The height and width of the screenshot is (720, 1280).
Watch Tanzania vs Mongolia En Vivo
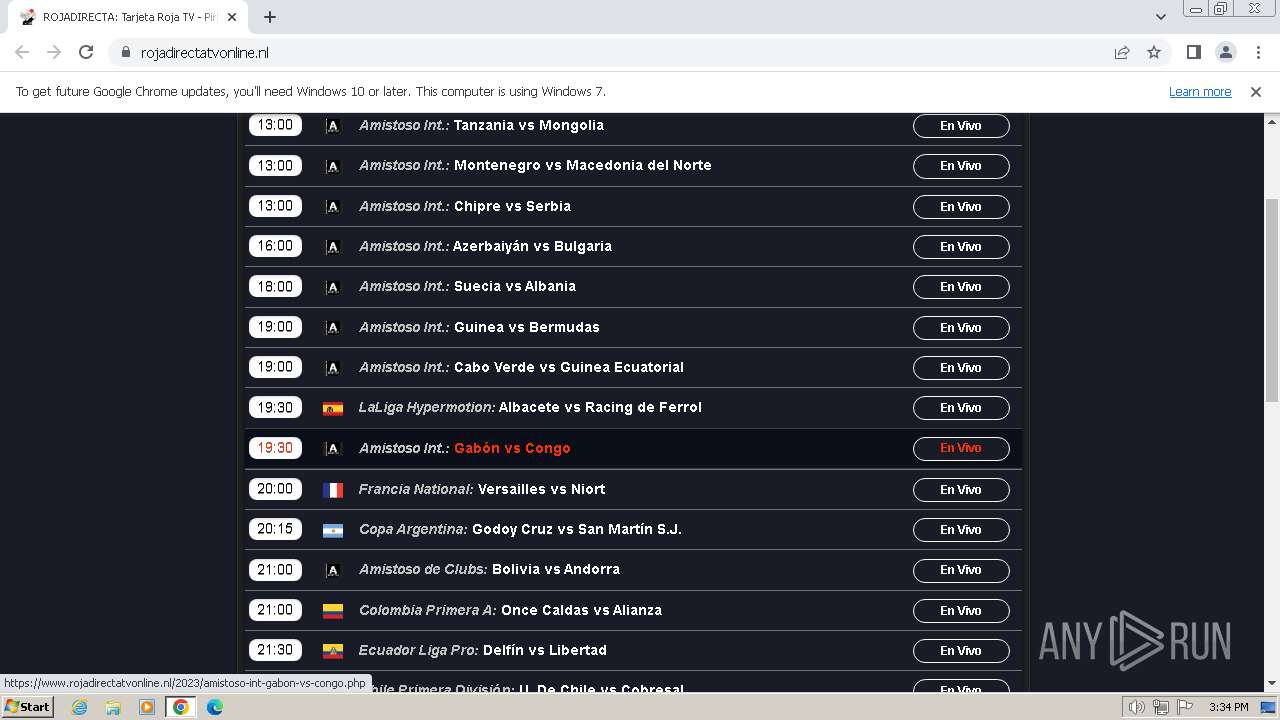click(x=961, y=126)
